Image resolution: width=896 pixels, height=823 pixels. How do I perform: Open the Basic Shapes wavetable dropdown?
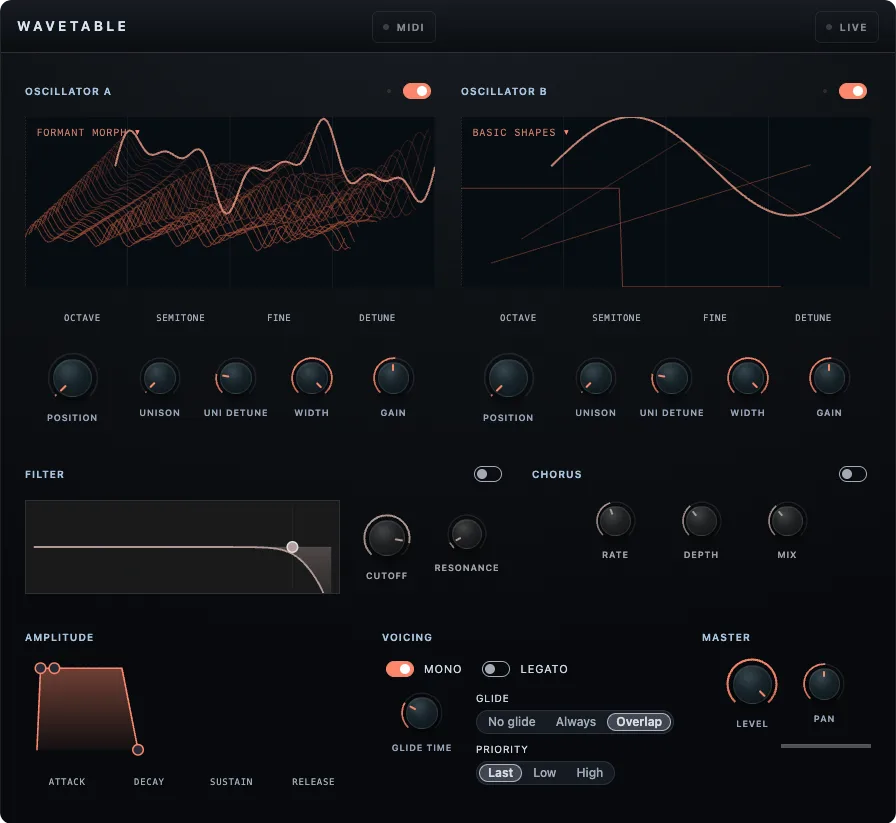(x=520, y=132)
